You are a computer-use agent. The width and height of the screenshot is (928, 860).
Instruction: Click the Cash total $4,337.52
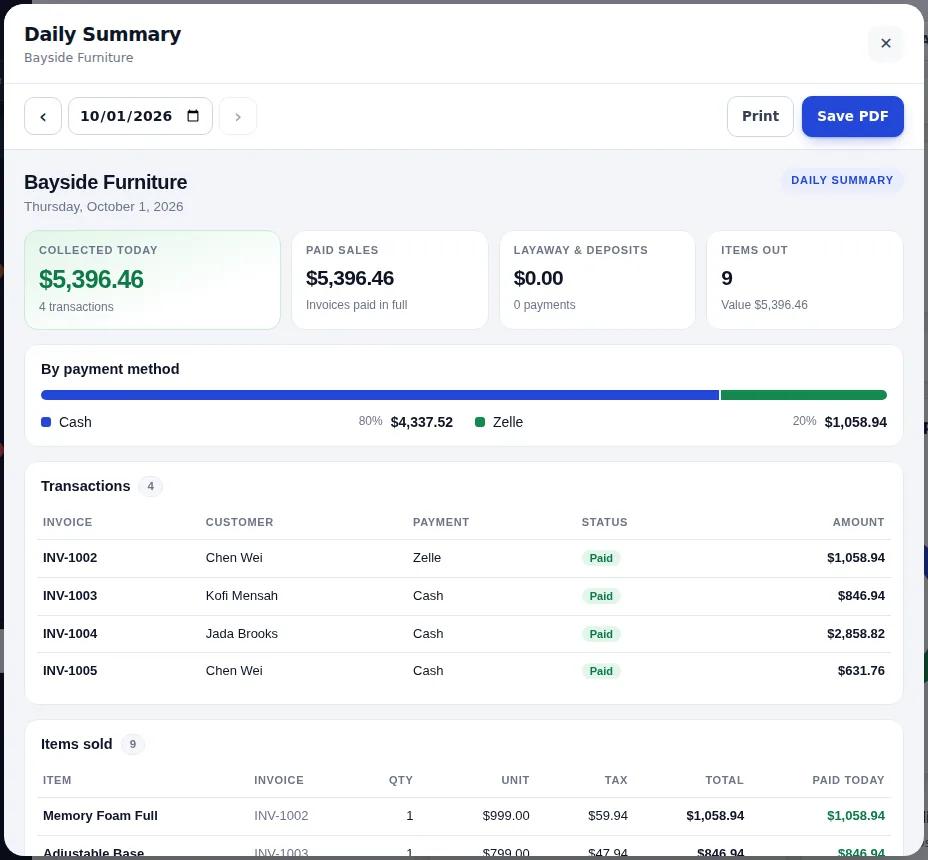pyautogui.click(x=421, y=422)
